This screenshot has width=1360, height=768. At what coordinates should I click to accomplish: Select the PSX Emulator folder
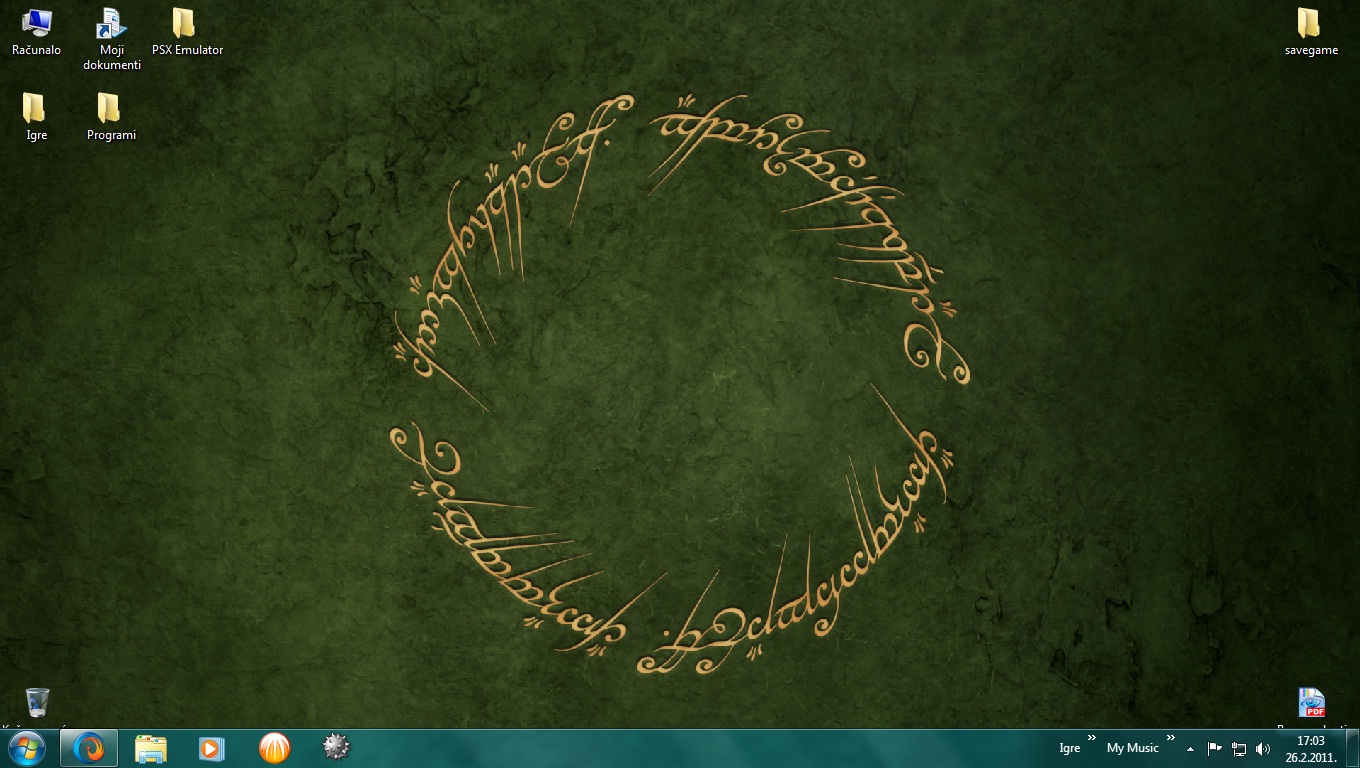pyautogui.click(x=187, y=32)
